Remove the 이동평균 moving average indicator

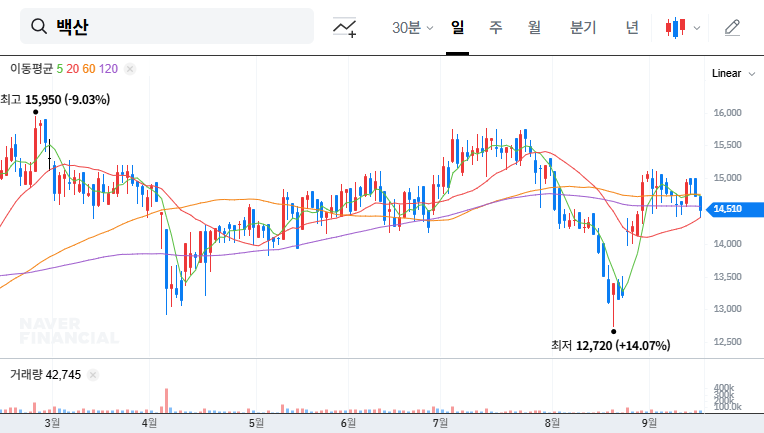pyautogui.click(x=130, y=69)
